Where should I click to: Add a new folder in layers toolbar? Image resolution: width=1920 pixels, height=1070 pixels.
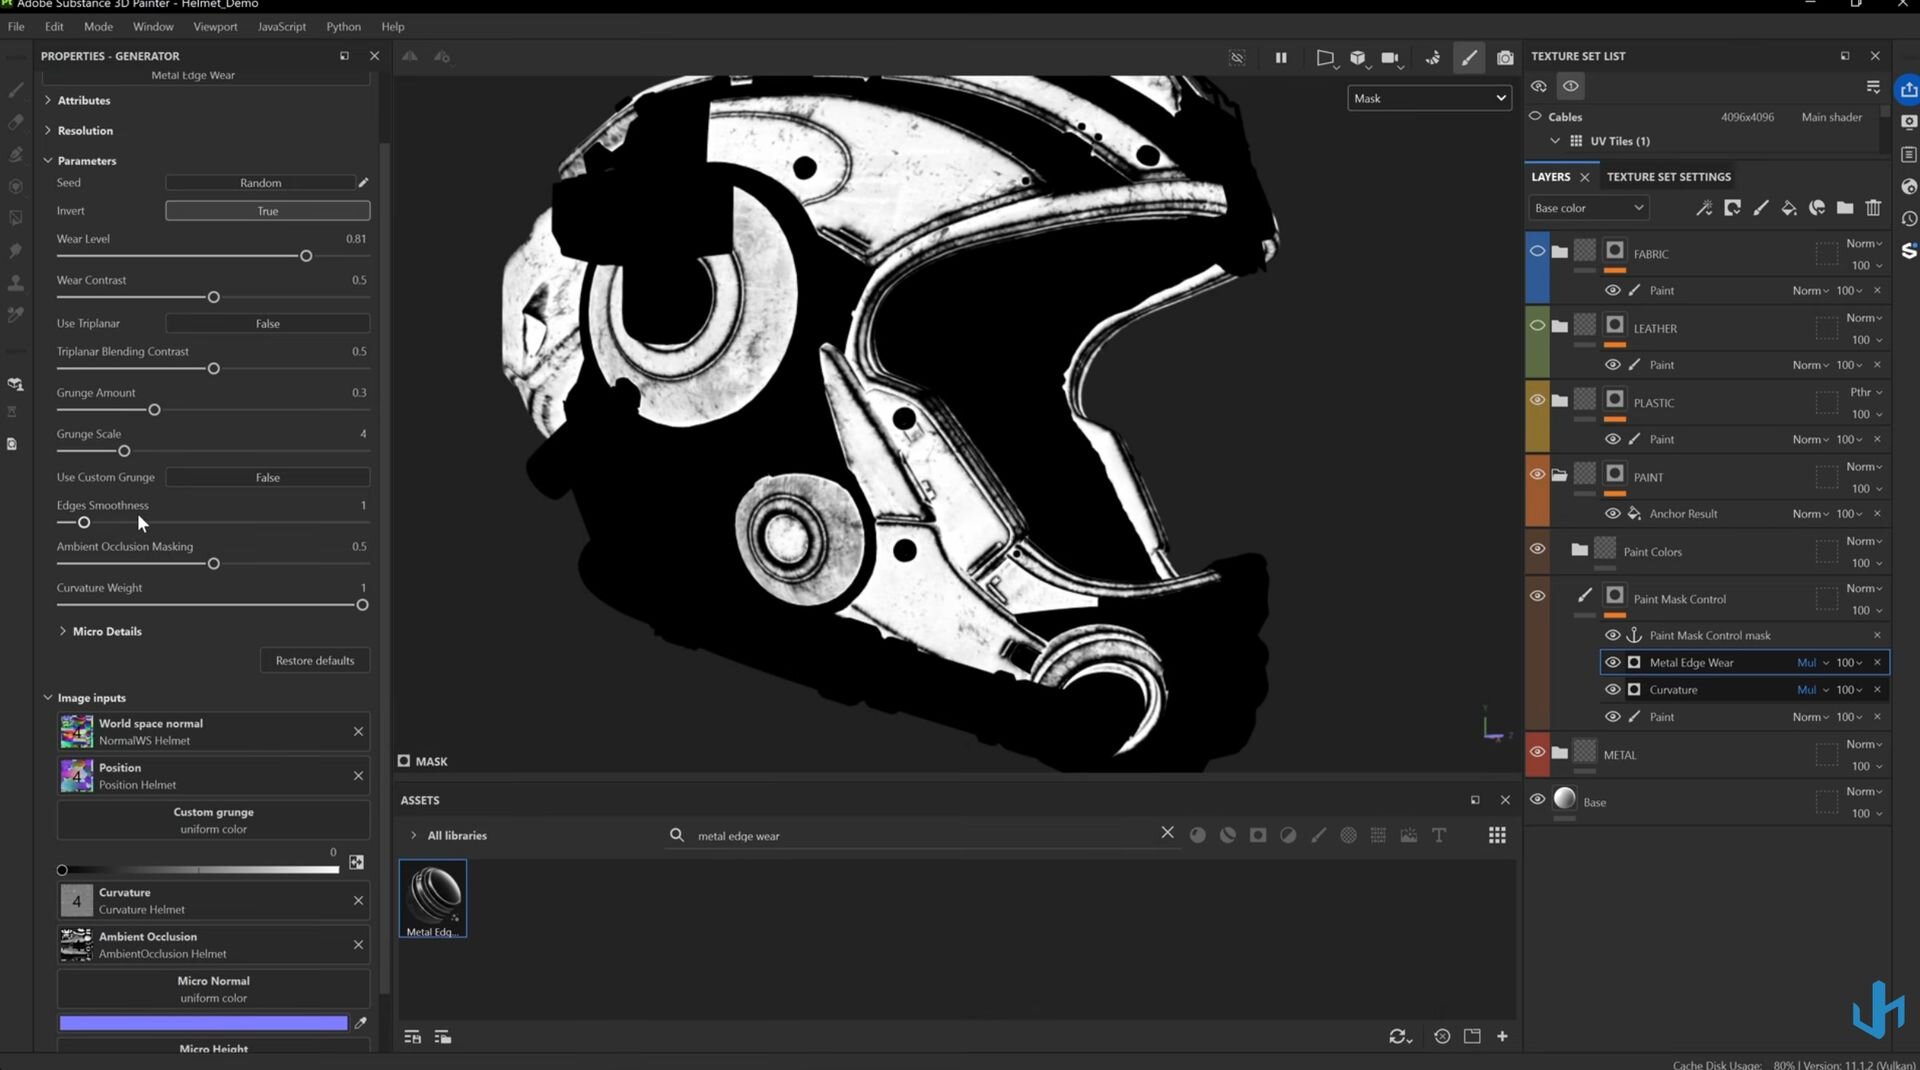click(x=1845, y=208)
